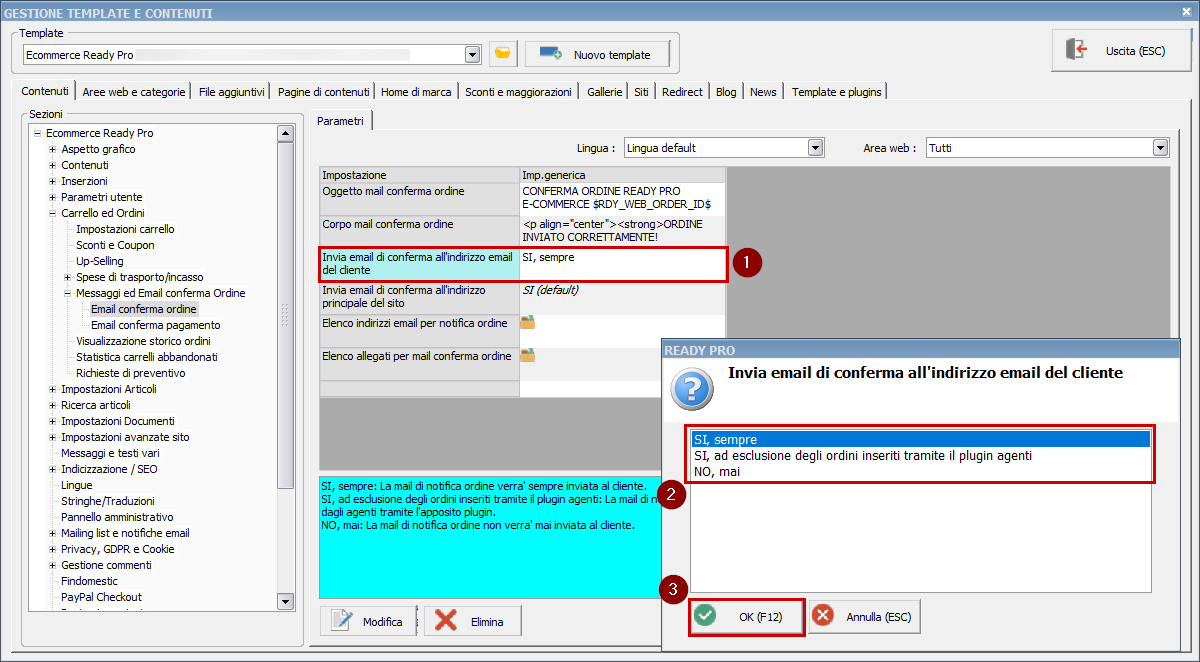Select the 'NO, mai' option
The height and width of the screenshot is (662, 1200).
pyautogui.click(x=921, y=471)
